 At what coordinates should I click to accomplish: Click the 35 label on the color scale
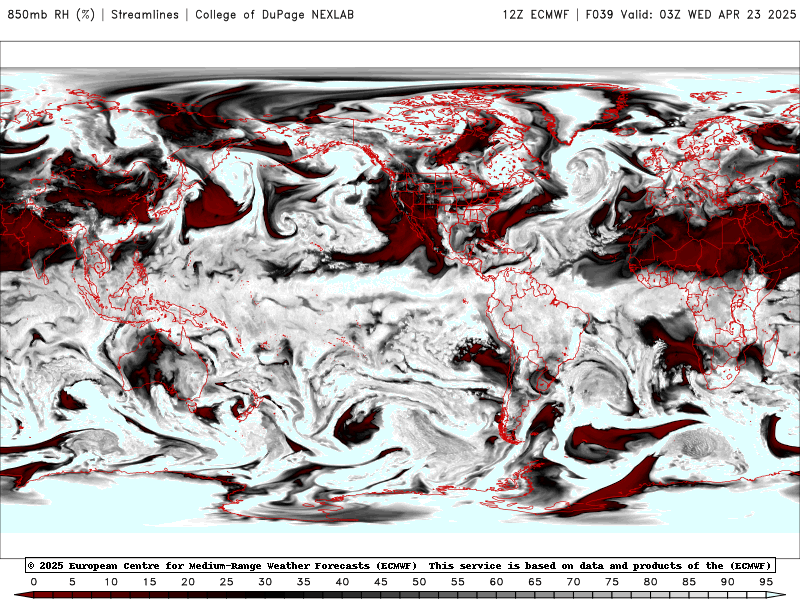[304, 582]
